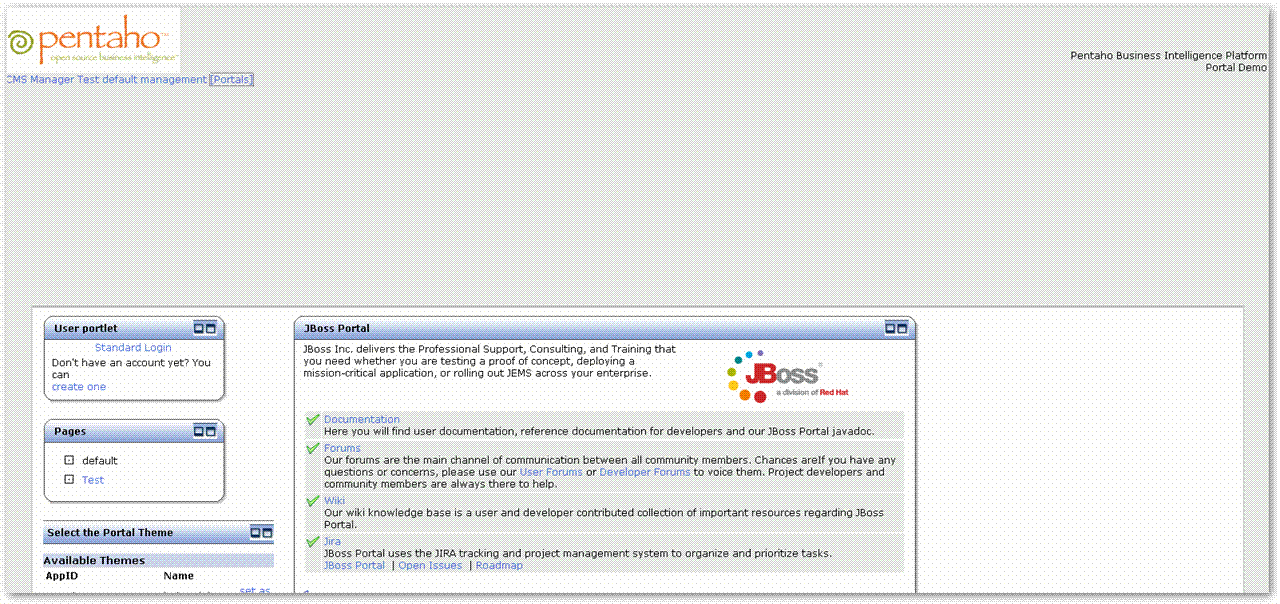Screen dimensions: 1280x604
Task: Click the 'Select the Portal Theme' title
Action: click(x=110, y=533)
